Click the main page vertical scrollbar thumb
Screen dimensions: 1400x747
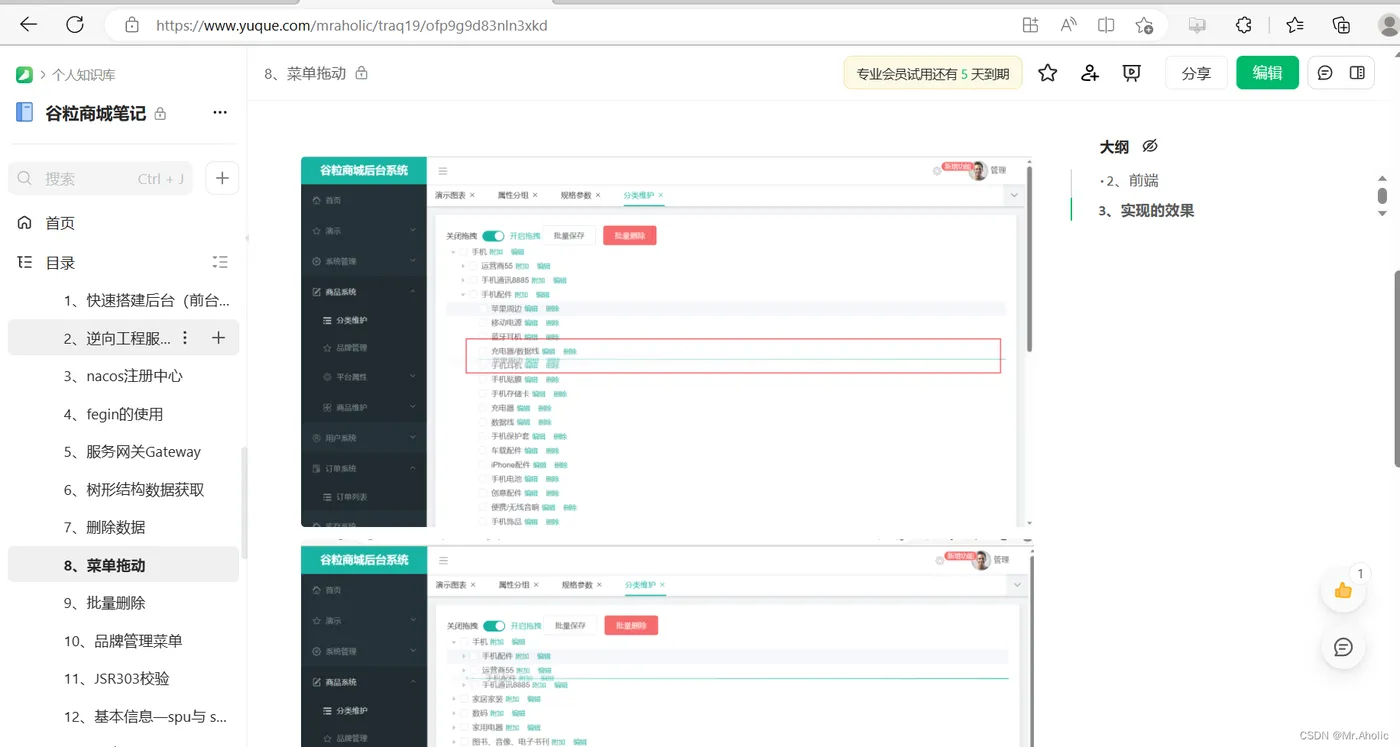click(x=1395, y=370)
